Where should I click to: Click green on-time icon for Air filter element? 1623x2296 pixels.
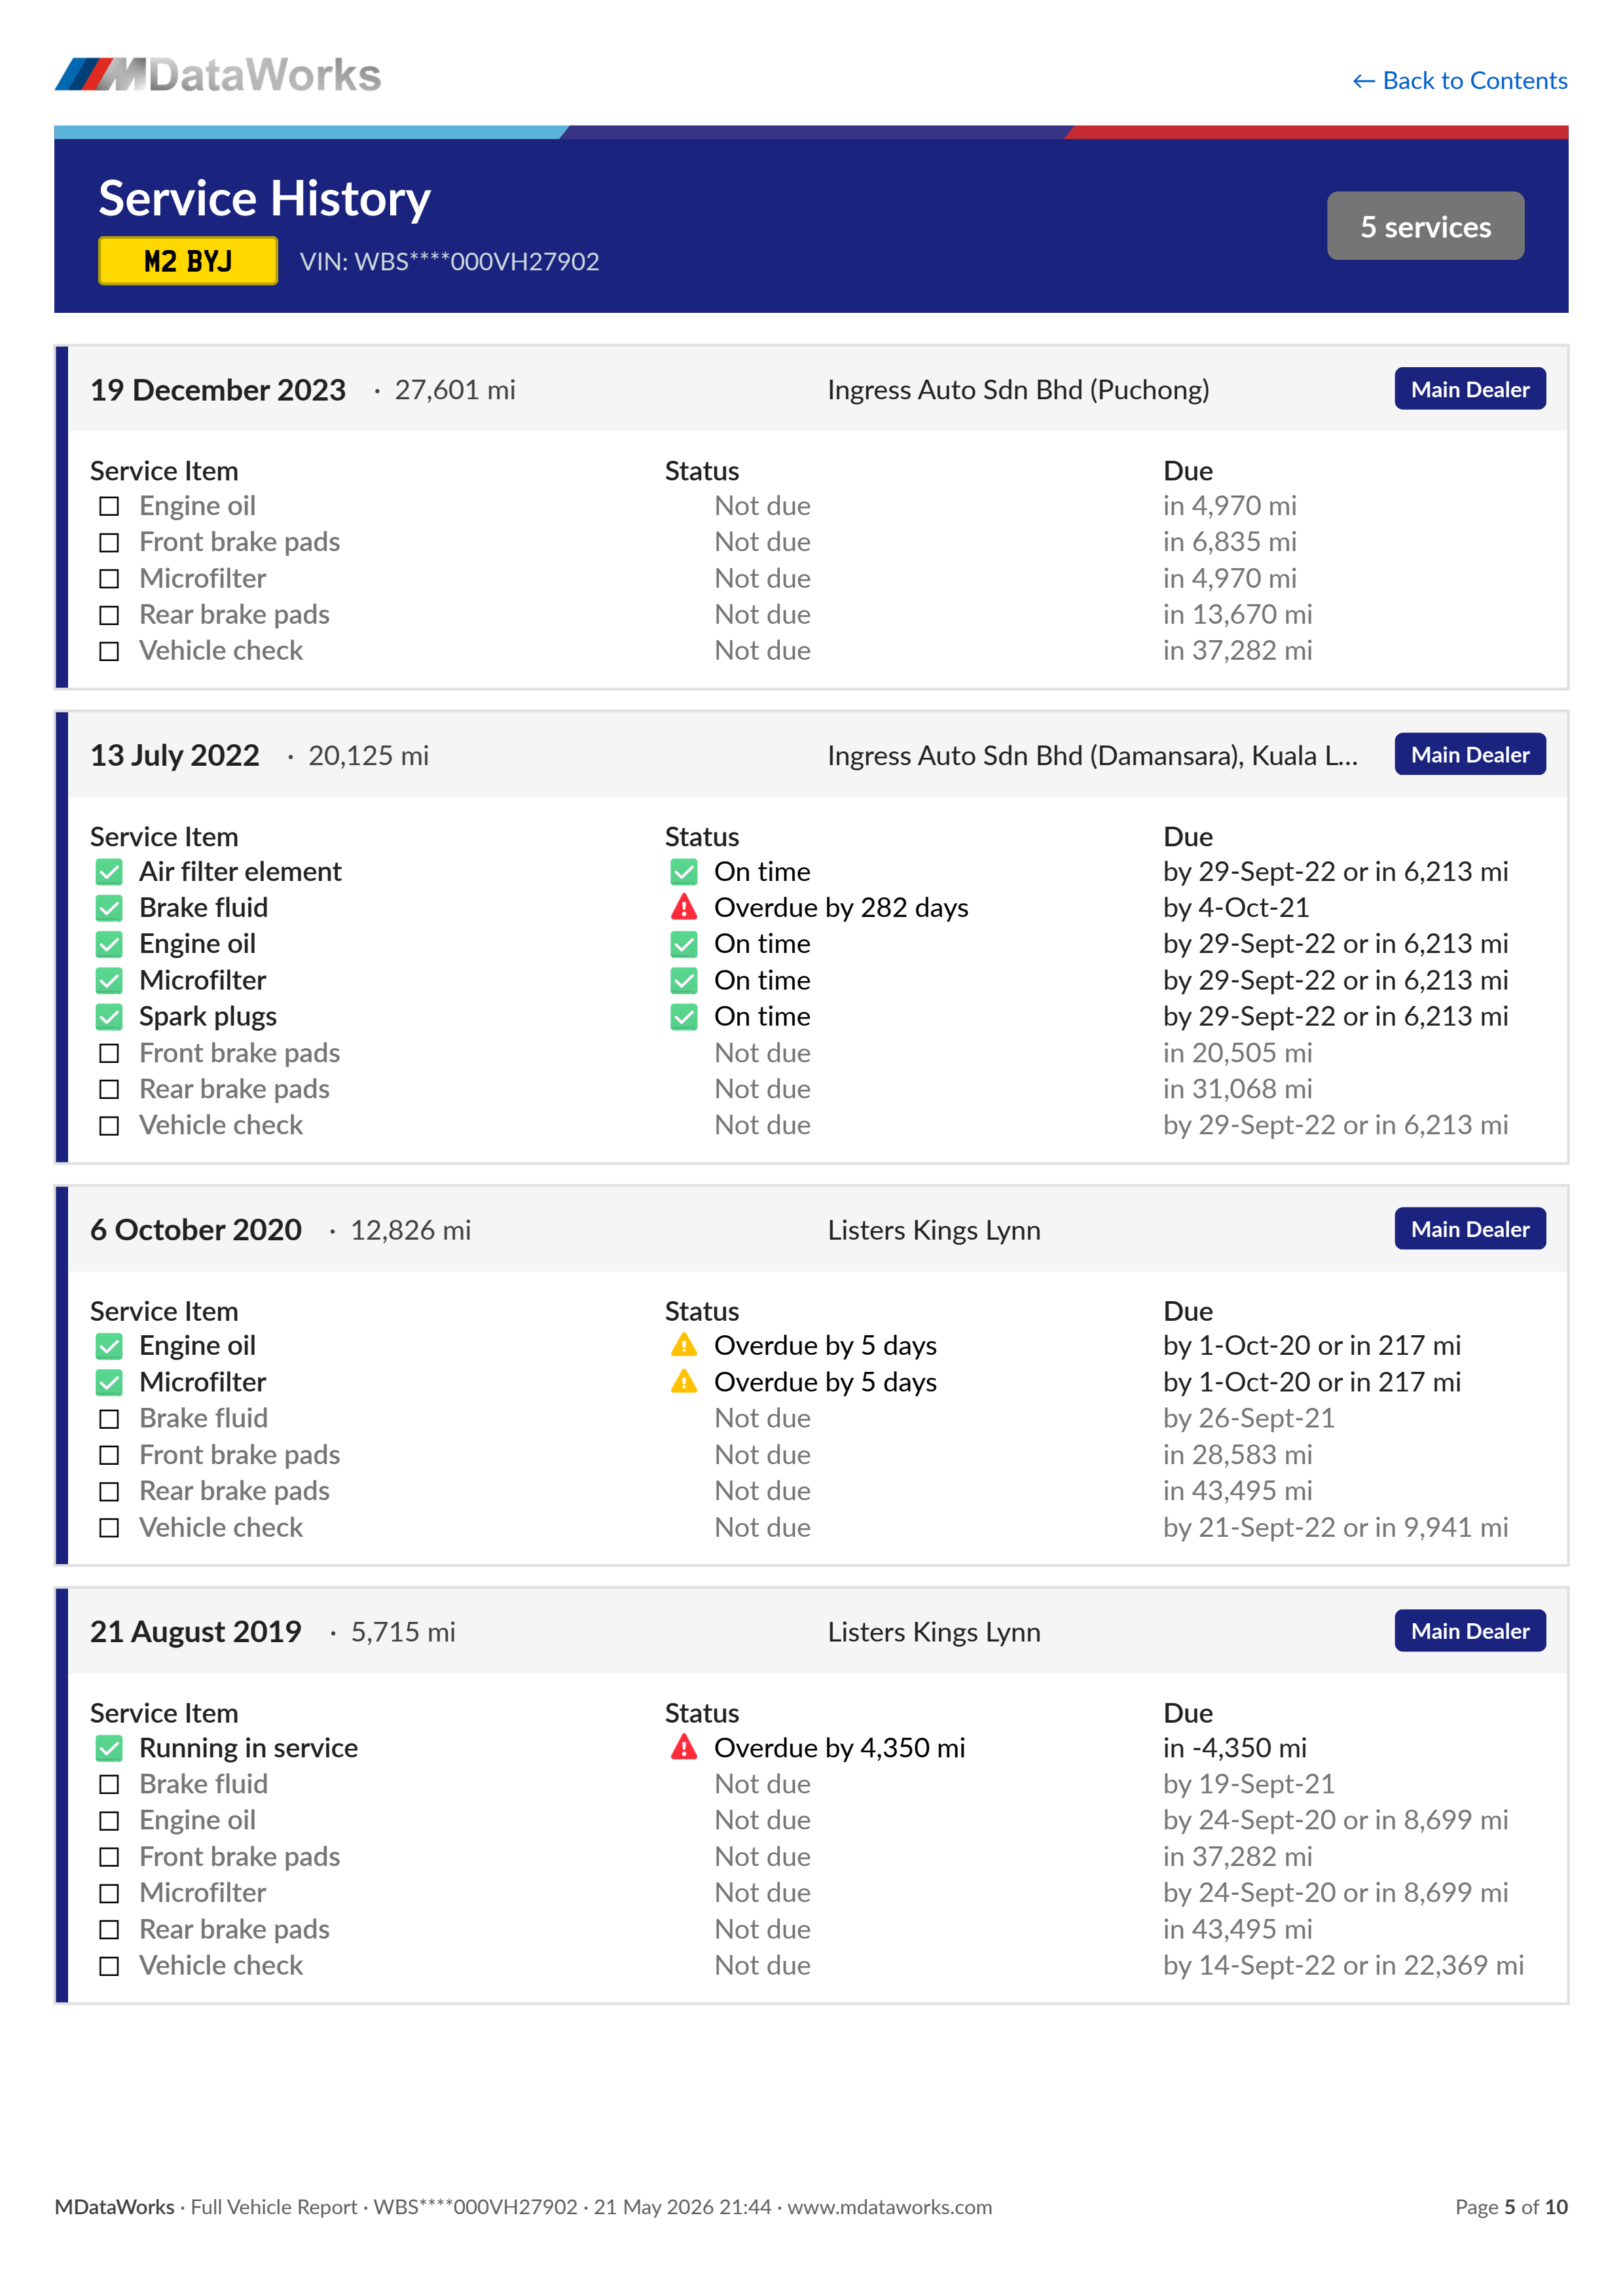pyautogui.click(x=684, y=872)
